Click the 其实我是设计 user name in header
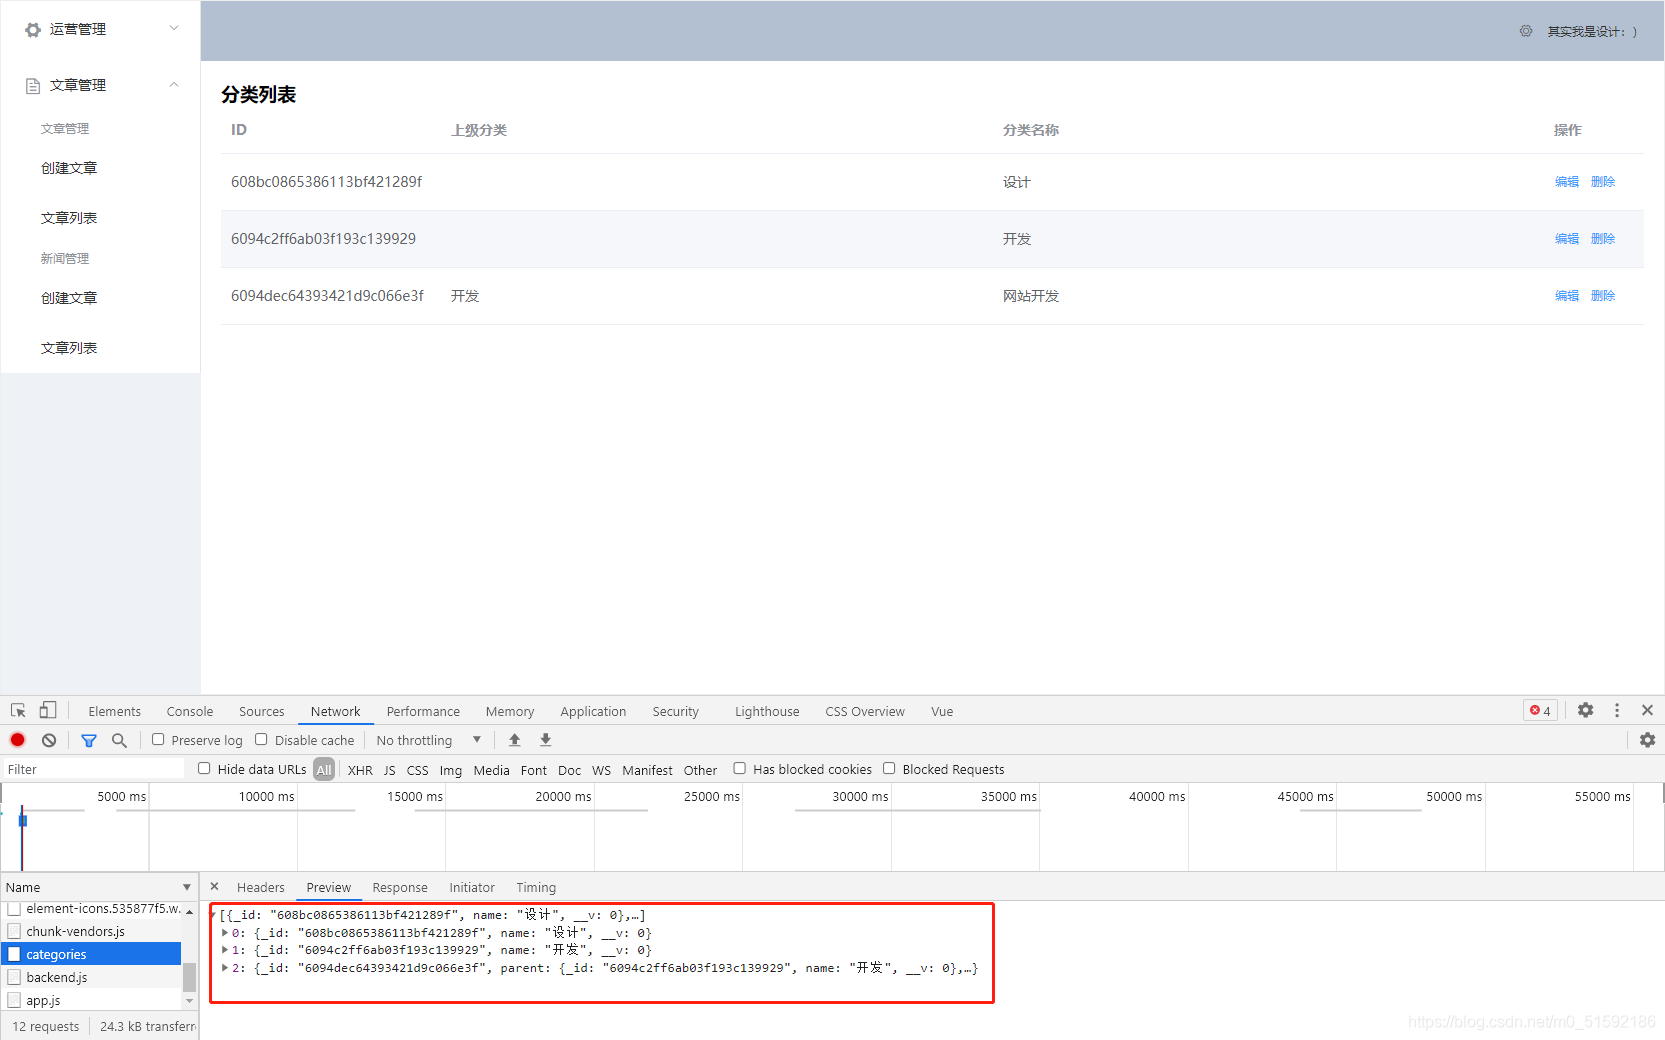1665x1040 pixels. 1593,32
